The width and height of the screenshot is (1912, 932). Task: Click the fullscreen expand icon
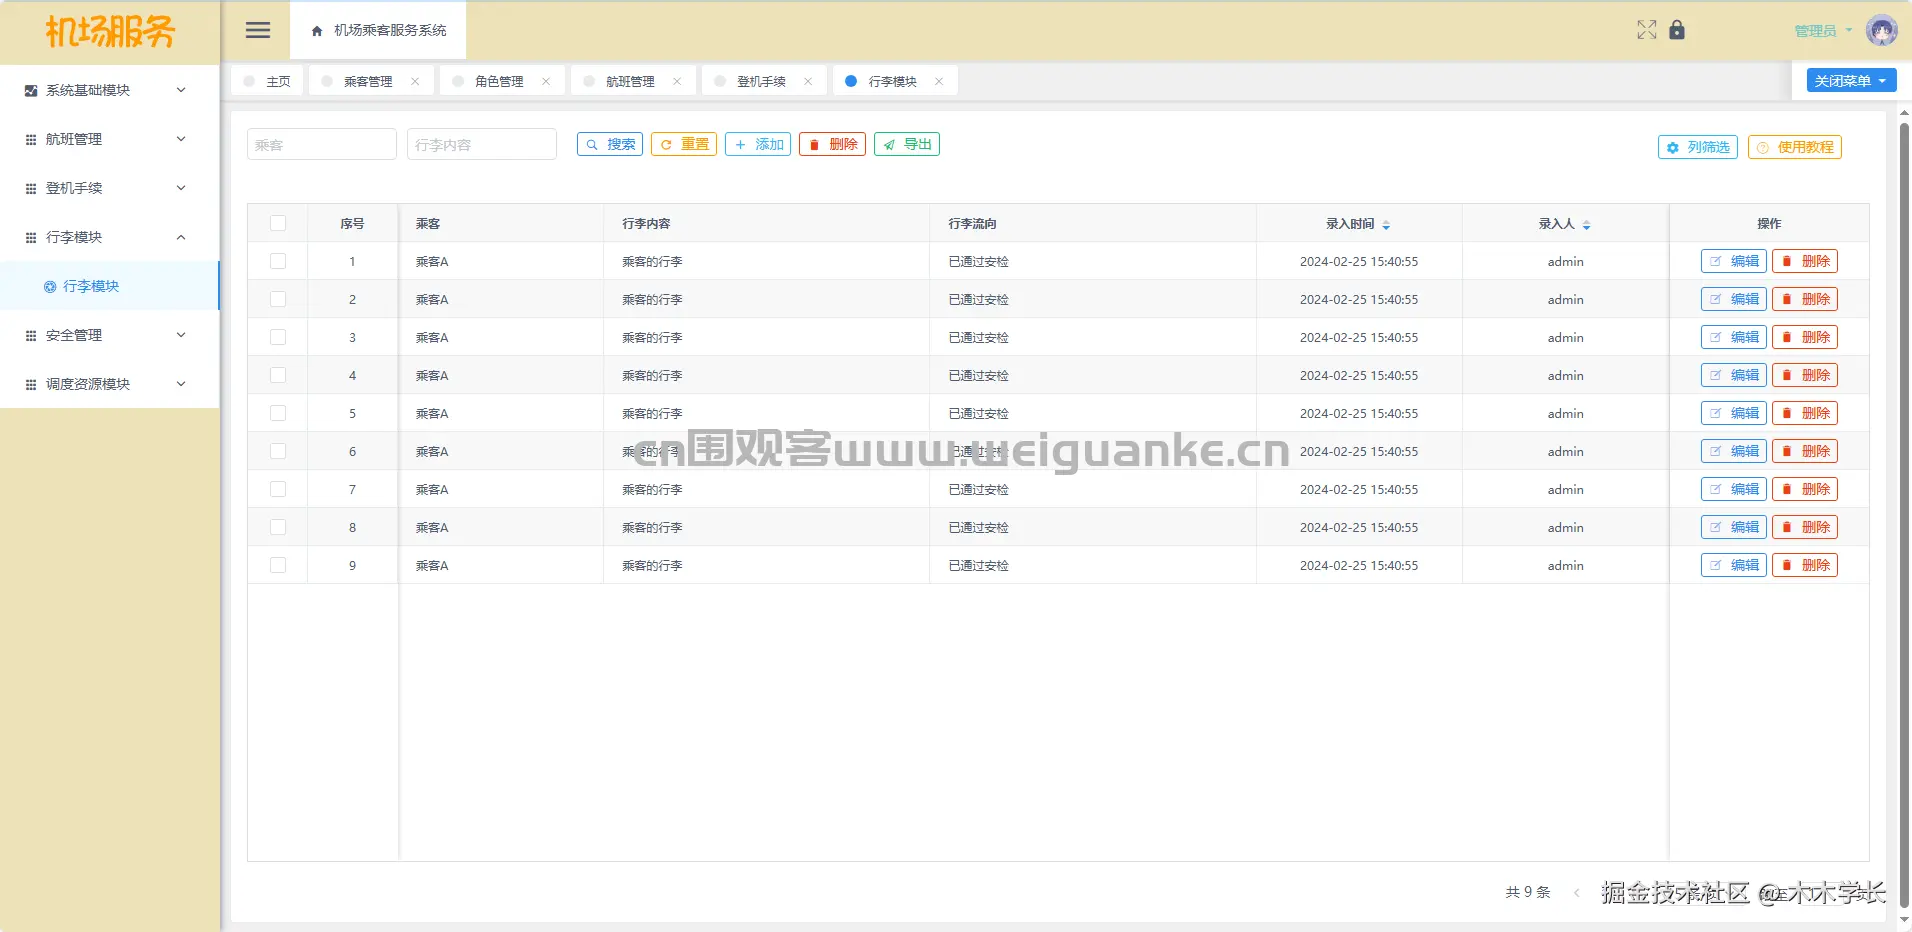point(1647,30)
